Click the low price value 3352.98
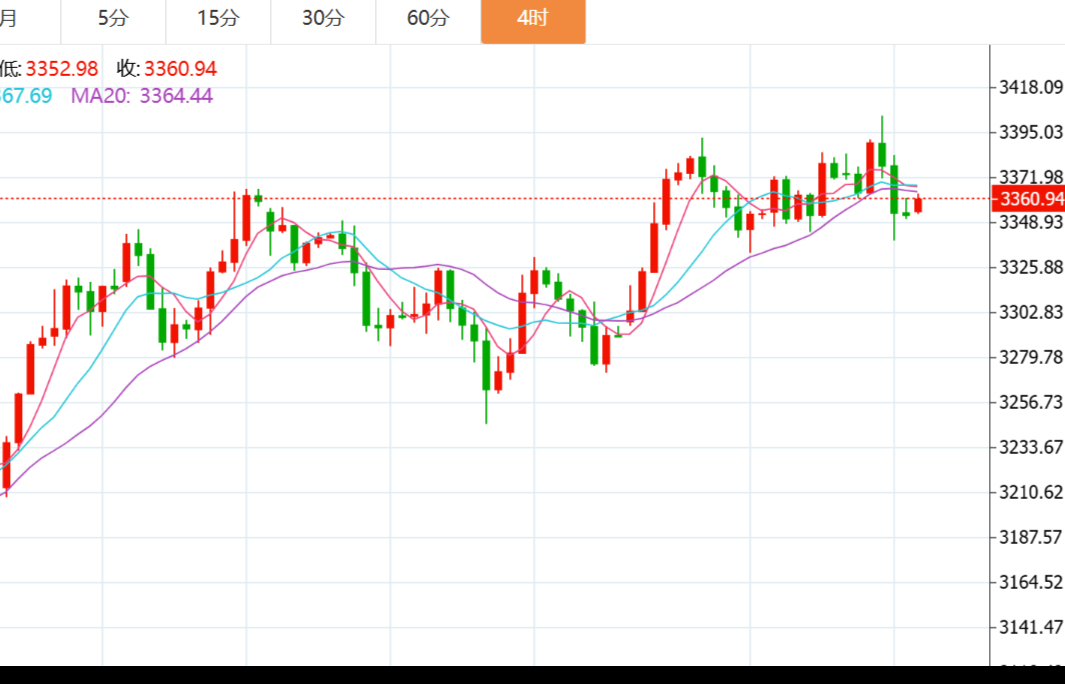The height and width of the screenshot is (684, 1065). pos(62,69)
